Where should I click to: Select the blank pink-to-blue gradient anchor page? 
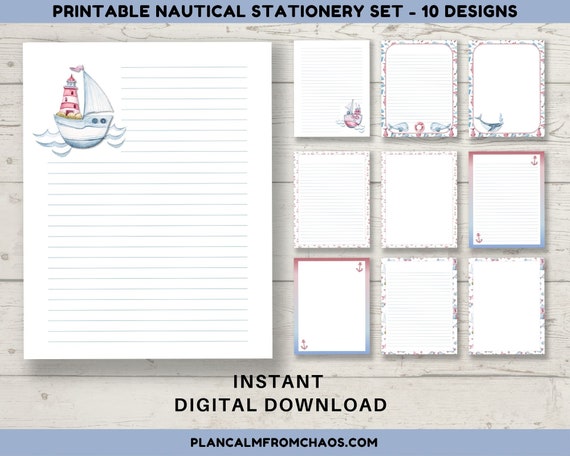pos(332,306)
